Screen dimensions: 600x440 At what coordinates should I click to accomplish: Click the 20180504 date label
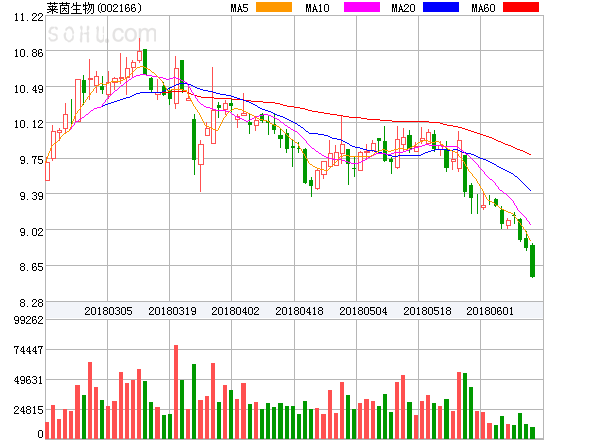coord(363,311)
